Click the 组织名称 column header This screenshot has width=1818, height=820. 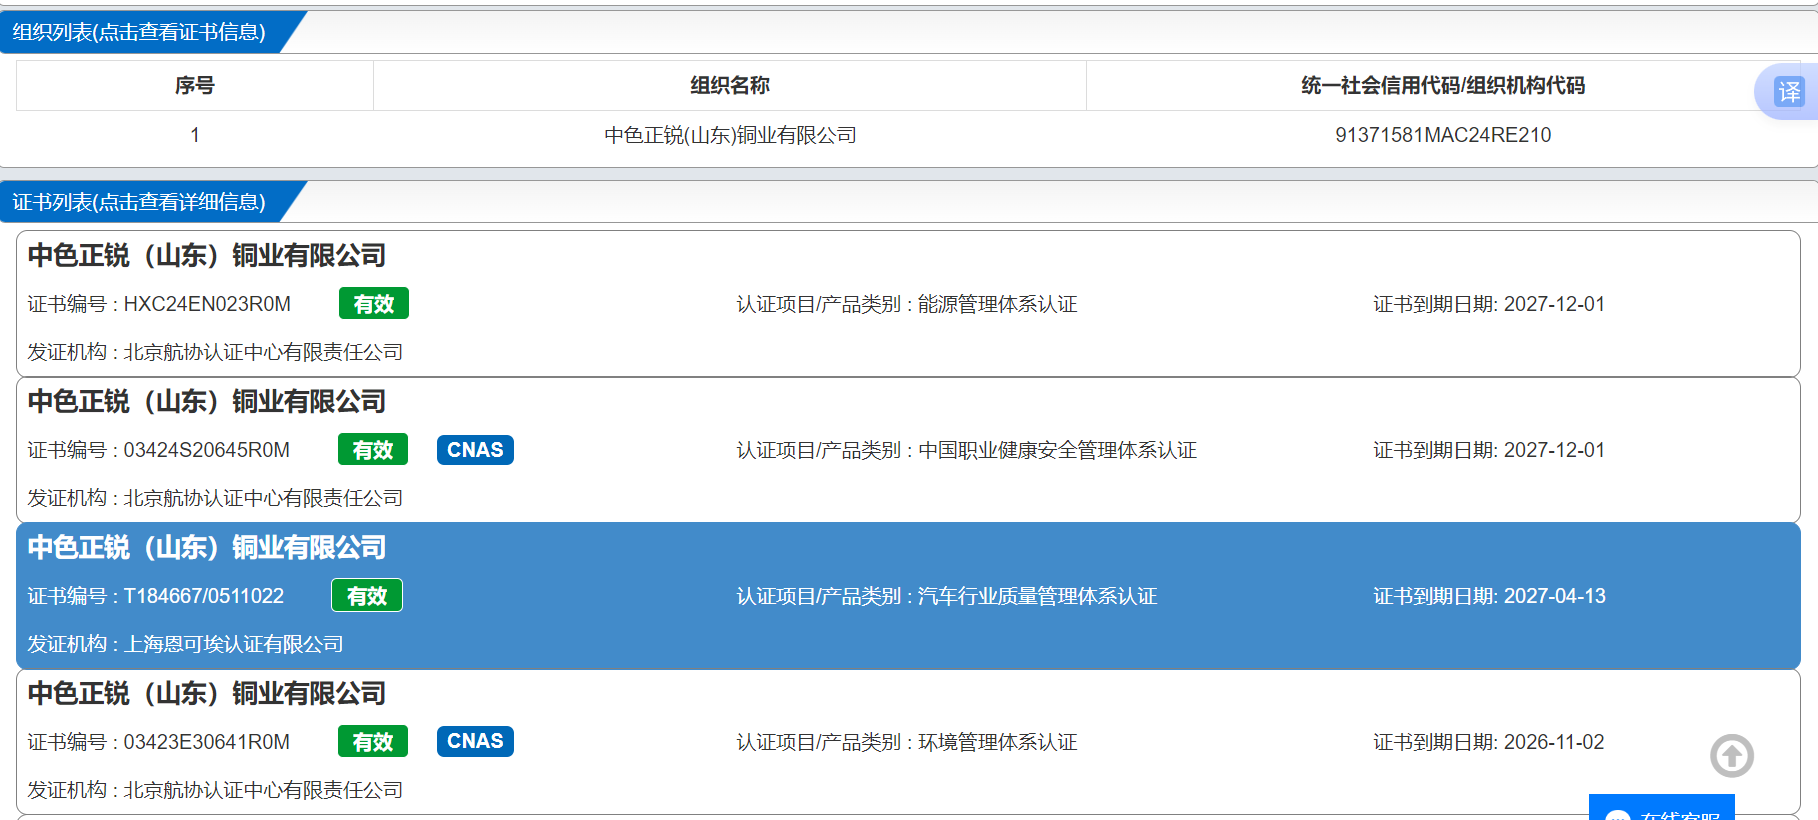coord(730,86)
